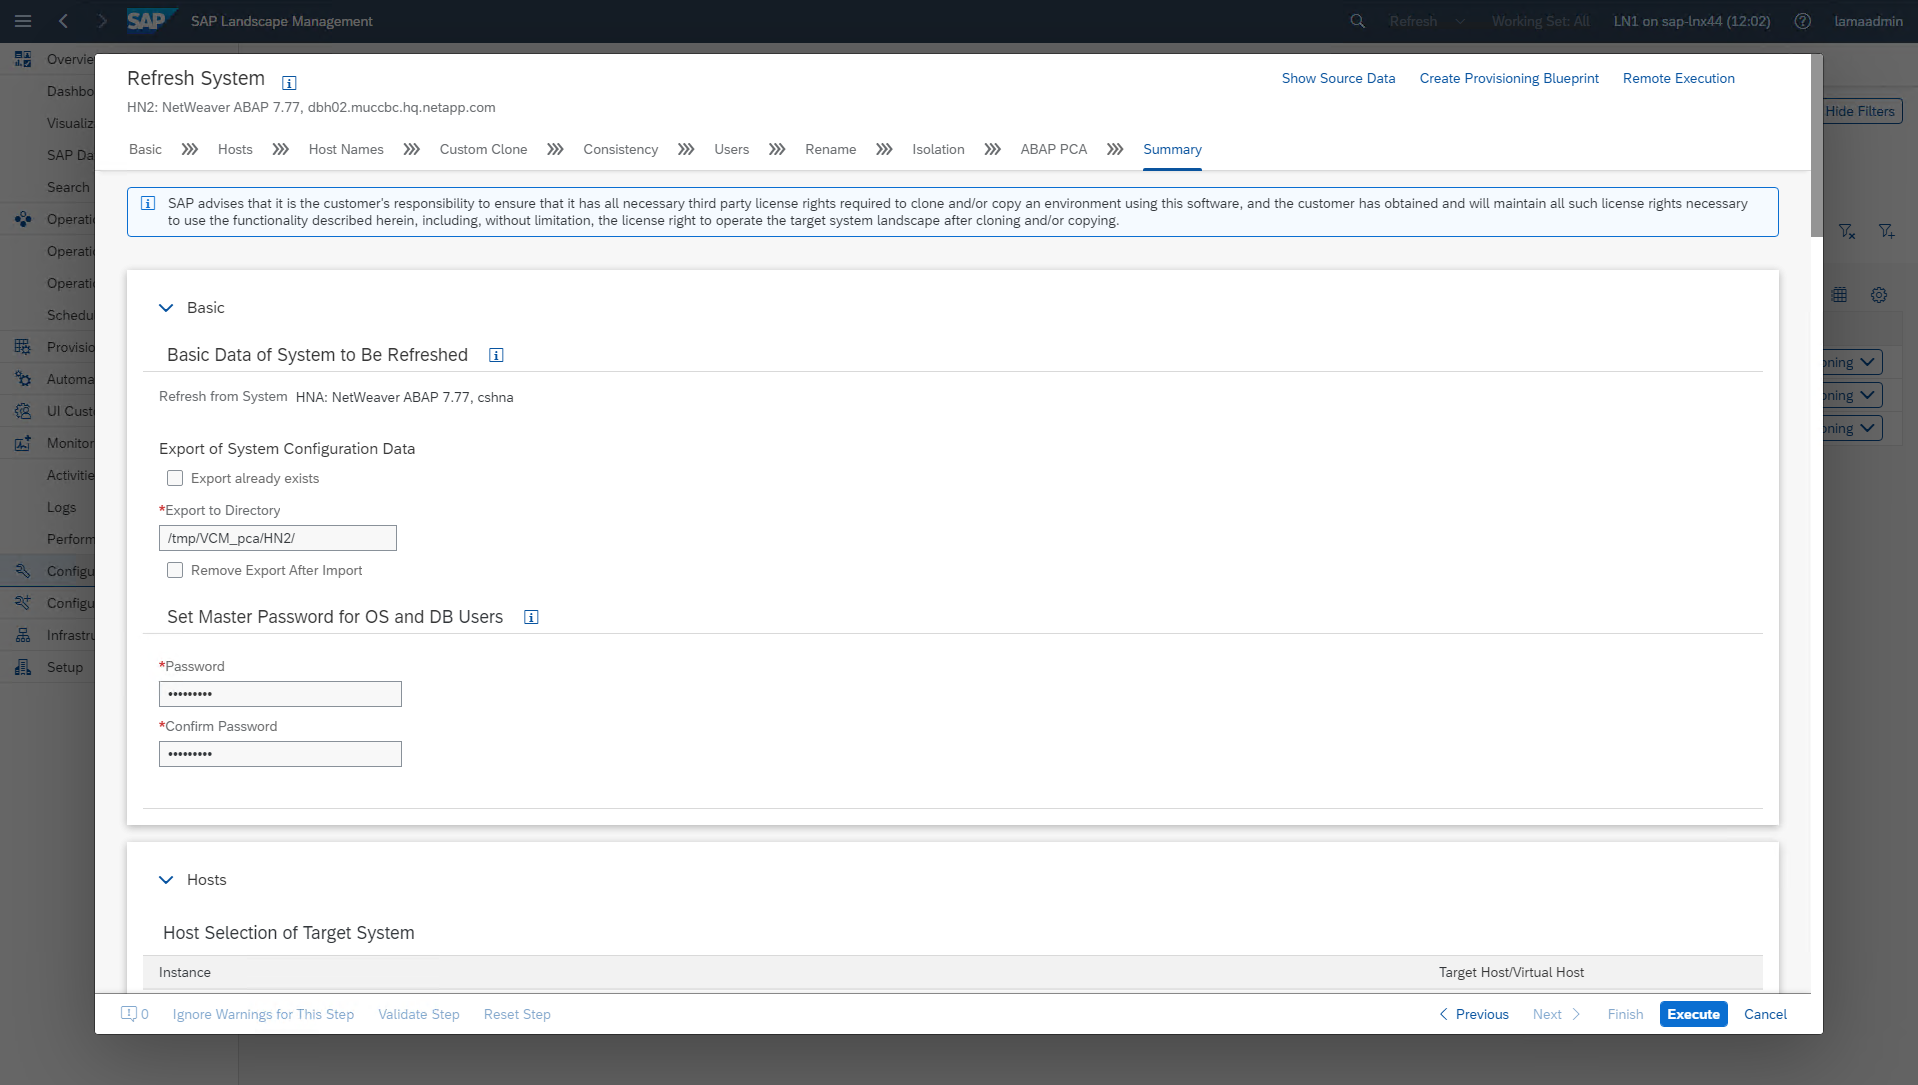This screenshot has height=1085, width=1918.
Task: Click info icon beside Refresh System title
Action: click(x=289, y=83)
